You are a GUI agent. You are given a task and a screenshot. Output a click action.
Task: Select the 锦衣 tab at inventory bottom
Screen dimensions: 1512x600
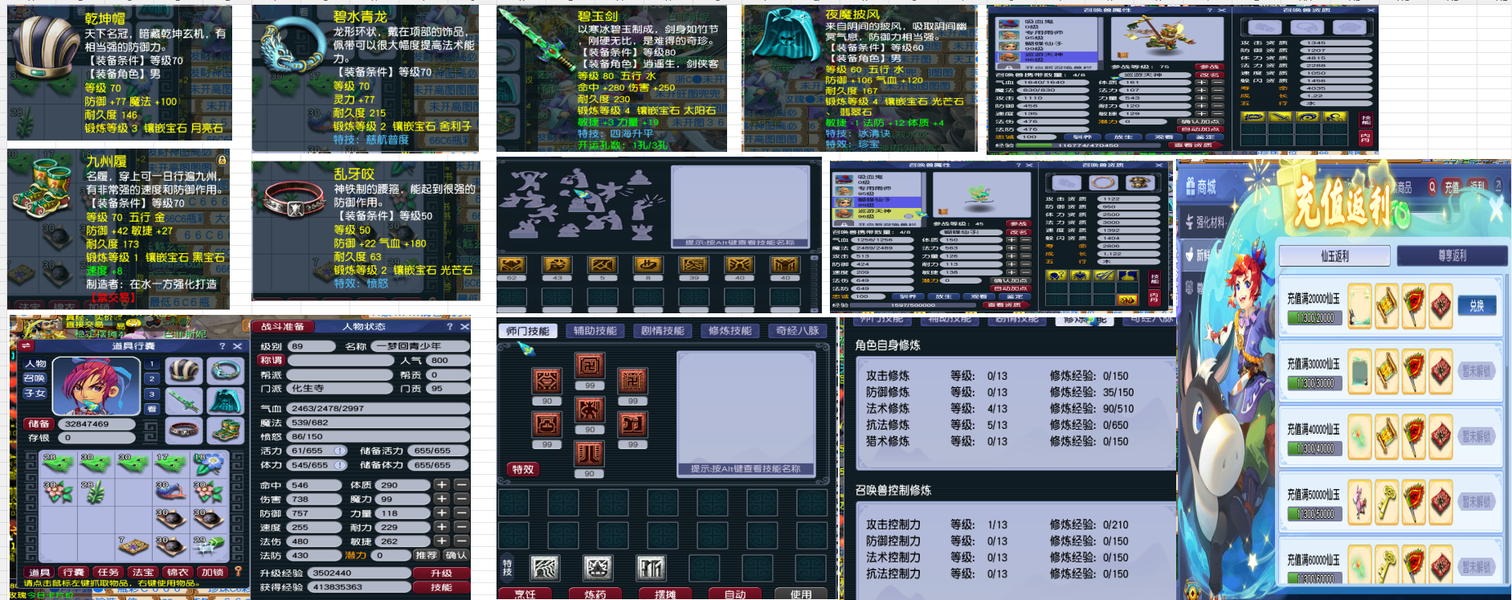pos(177,572)
